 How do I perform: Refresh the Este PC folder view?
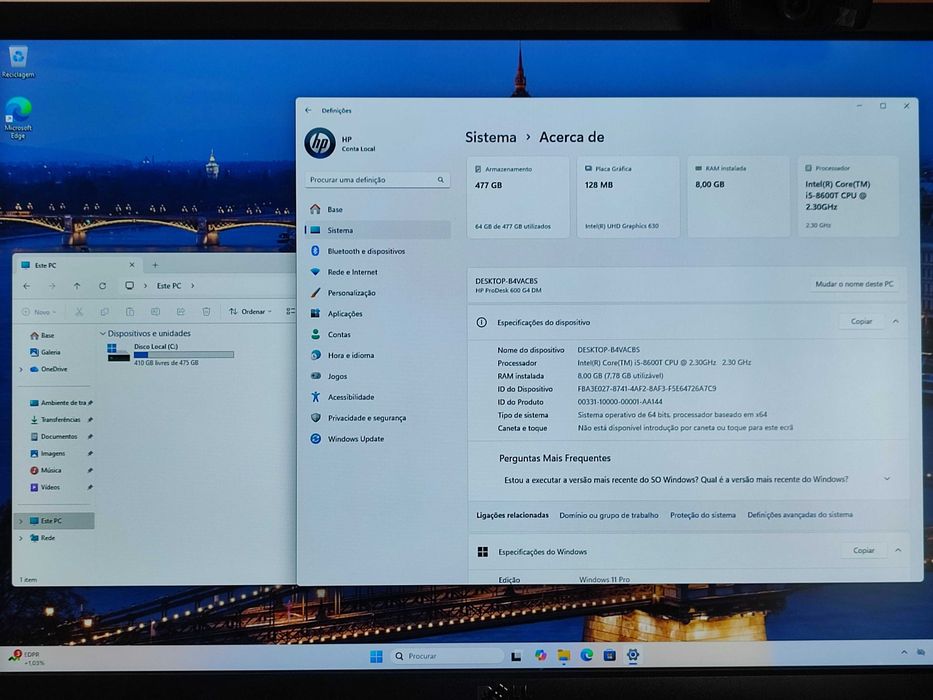pyautogui.click(x=102, y=286)
